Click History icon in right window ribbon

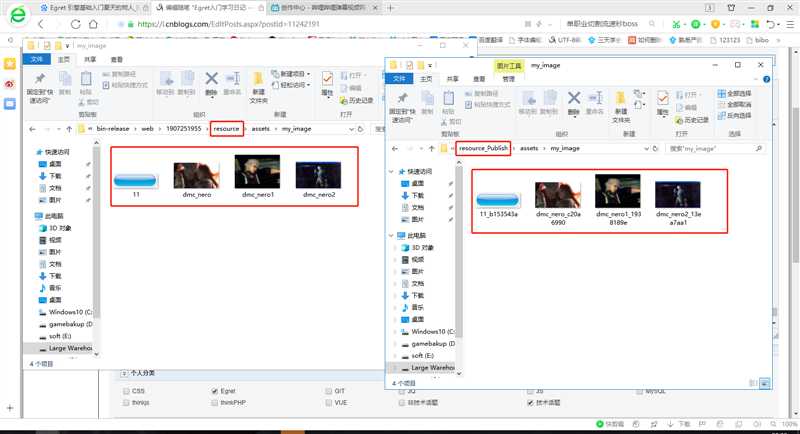691,120
